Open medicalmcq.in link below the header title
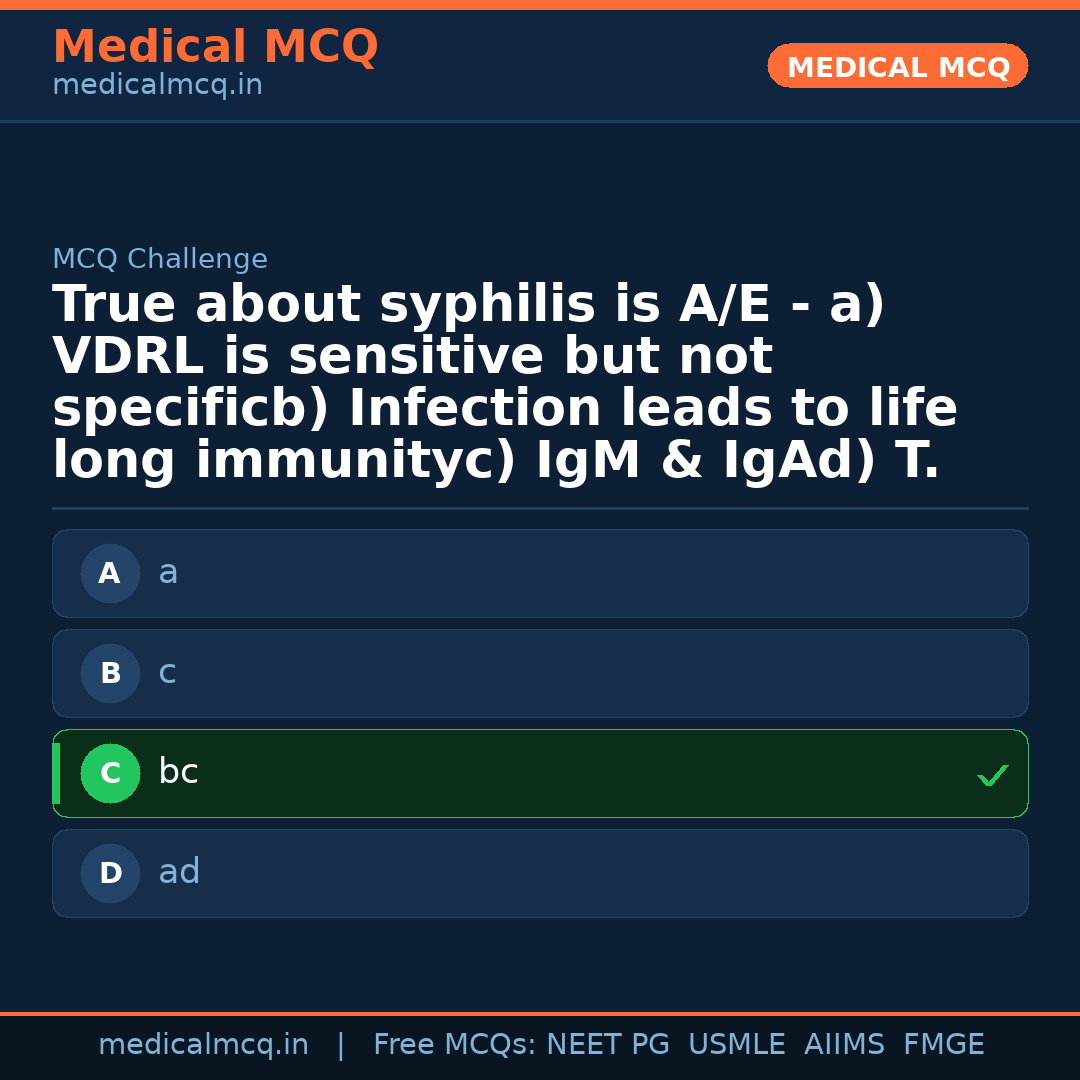Screen dimensions: 1080x1080 pos(157,86)
